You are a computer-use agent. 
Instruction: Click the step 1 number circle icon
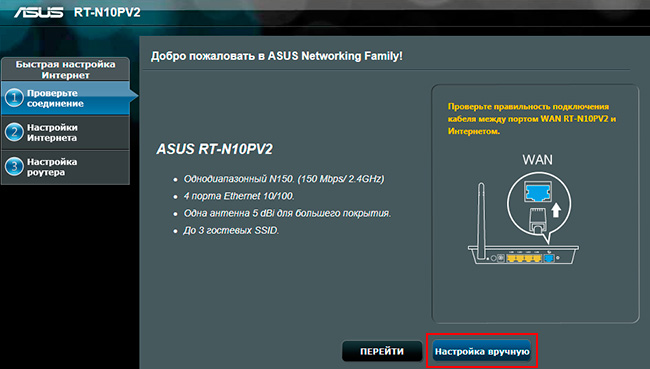pos(14,98)
